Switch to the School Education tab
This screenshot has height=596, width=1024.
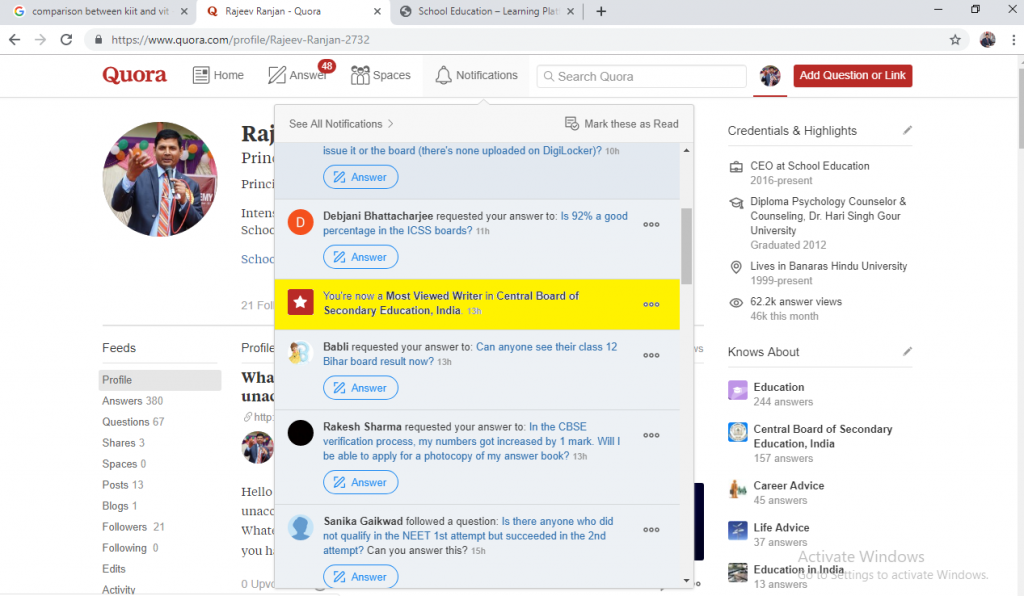tap(487, 11)
